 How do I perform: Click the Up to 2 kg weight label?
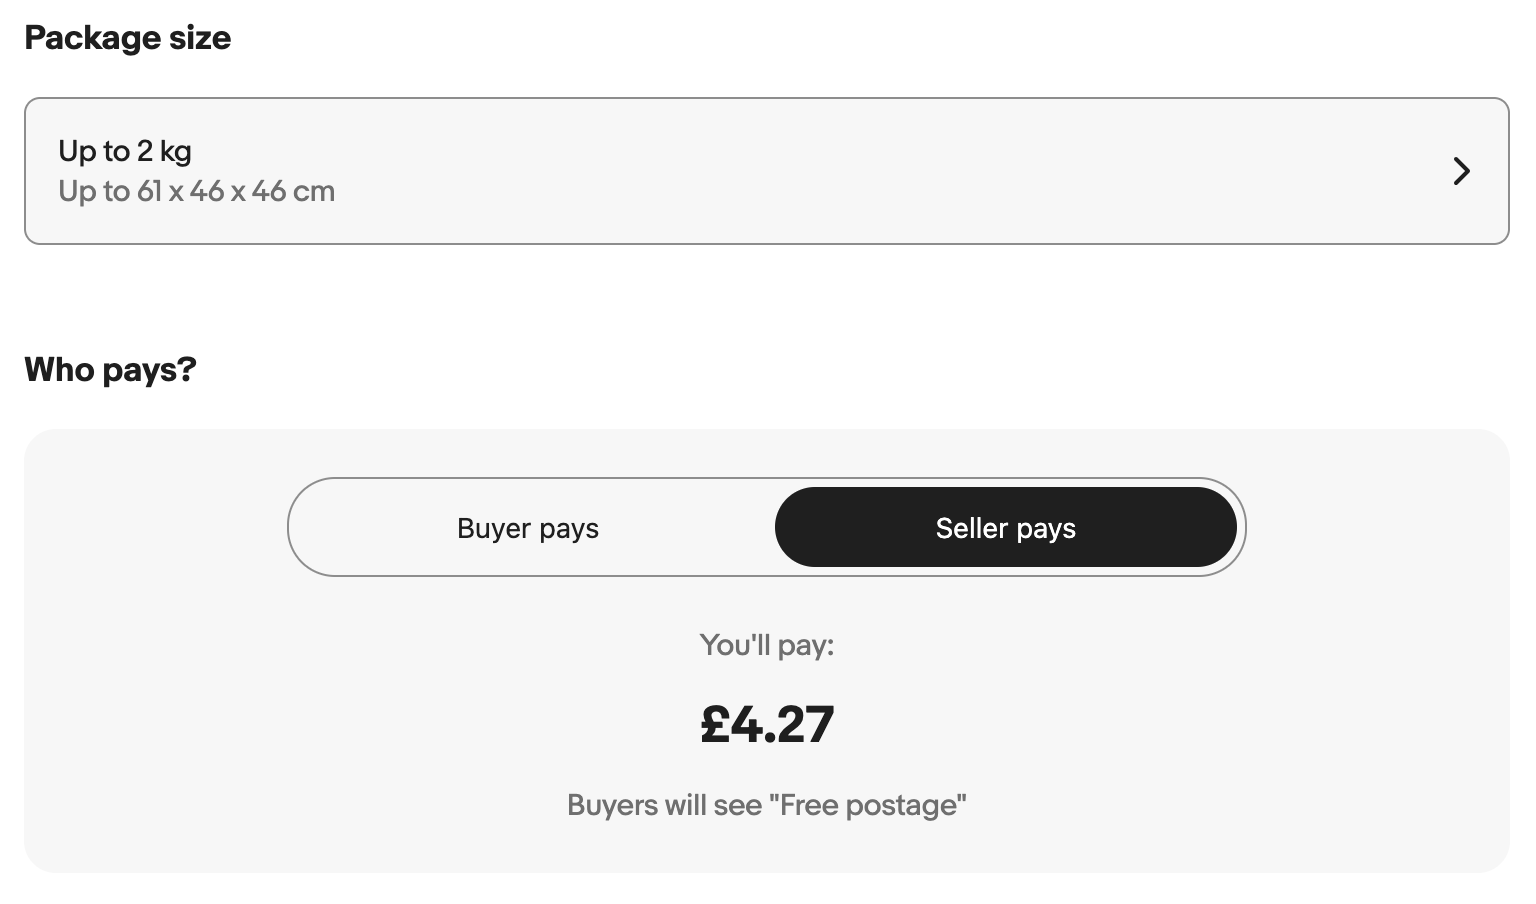(125, 151)
